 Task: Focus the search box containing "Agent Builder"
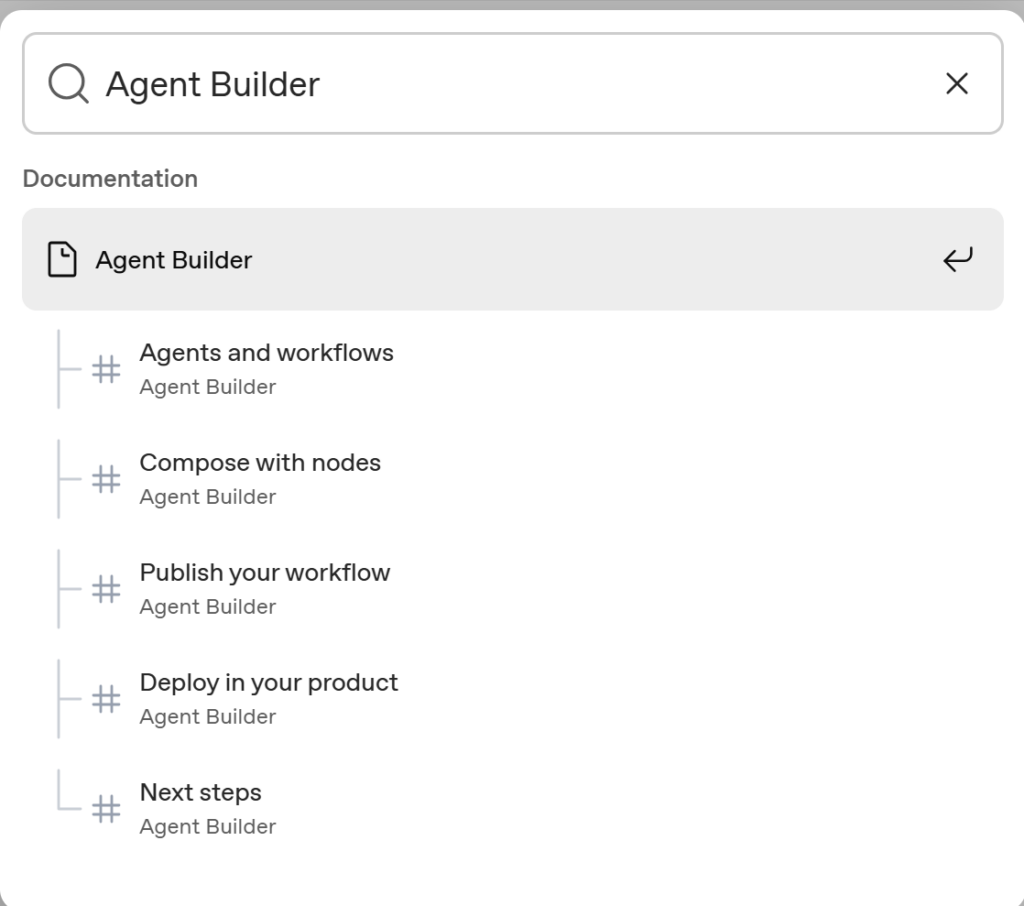(520, 84)
